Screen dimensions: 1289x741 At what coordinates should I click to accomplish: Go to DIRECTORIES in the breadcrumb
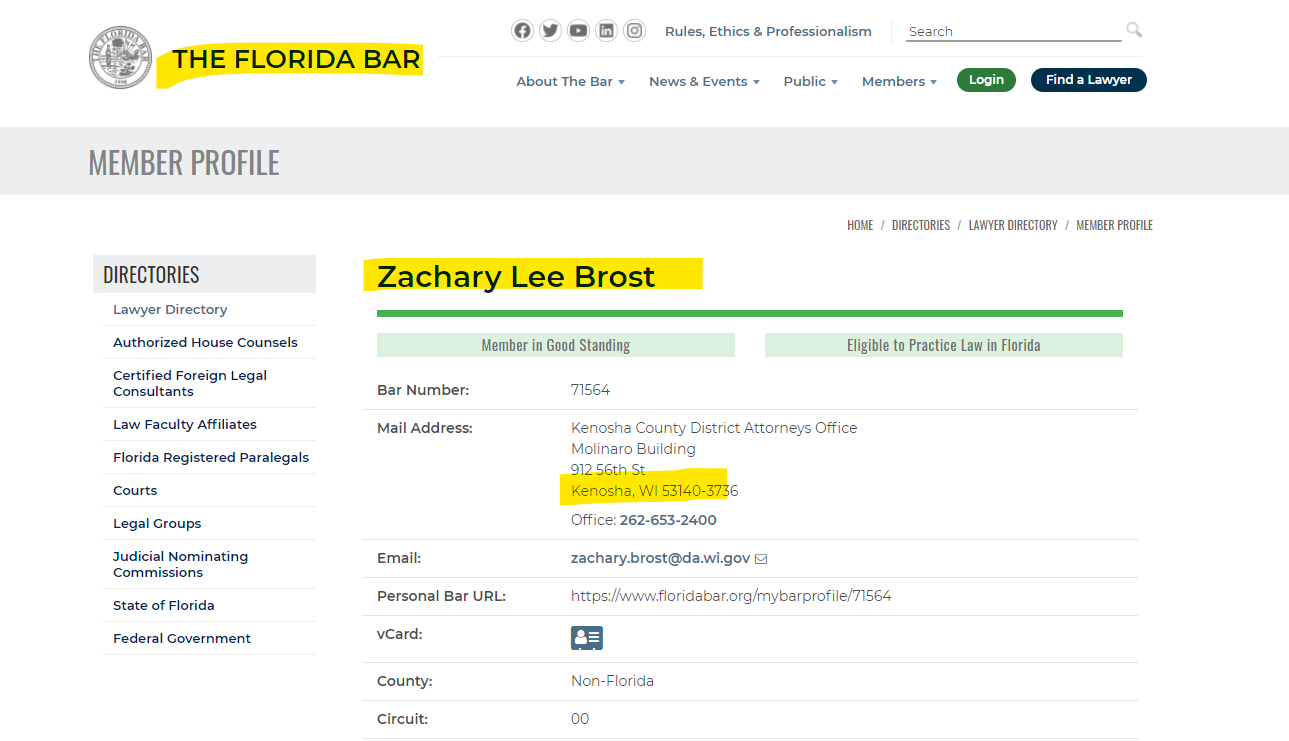tap(921, 225)
